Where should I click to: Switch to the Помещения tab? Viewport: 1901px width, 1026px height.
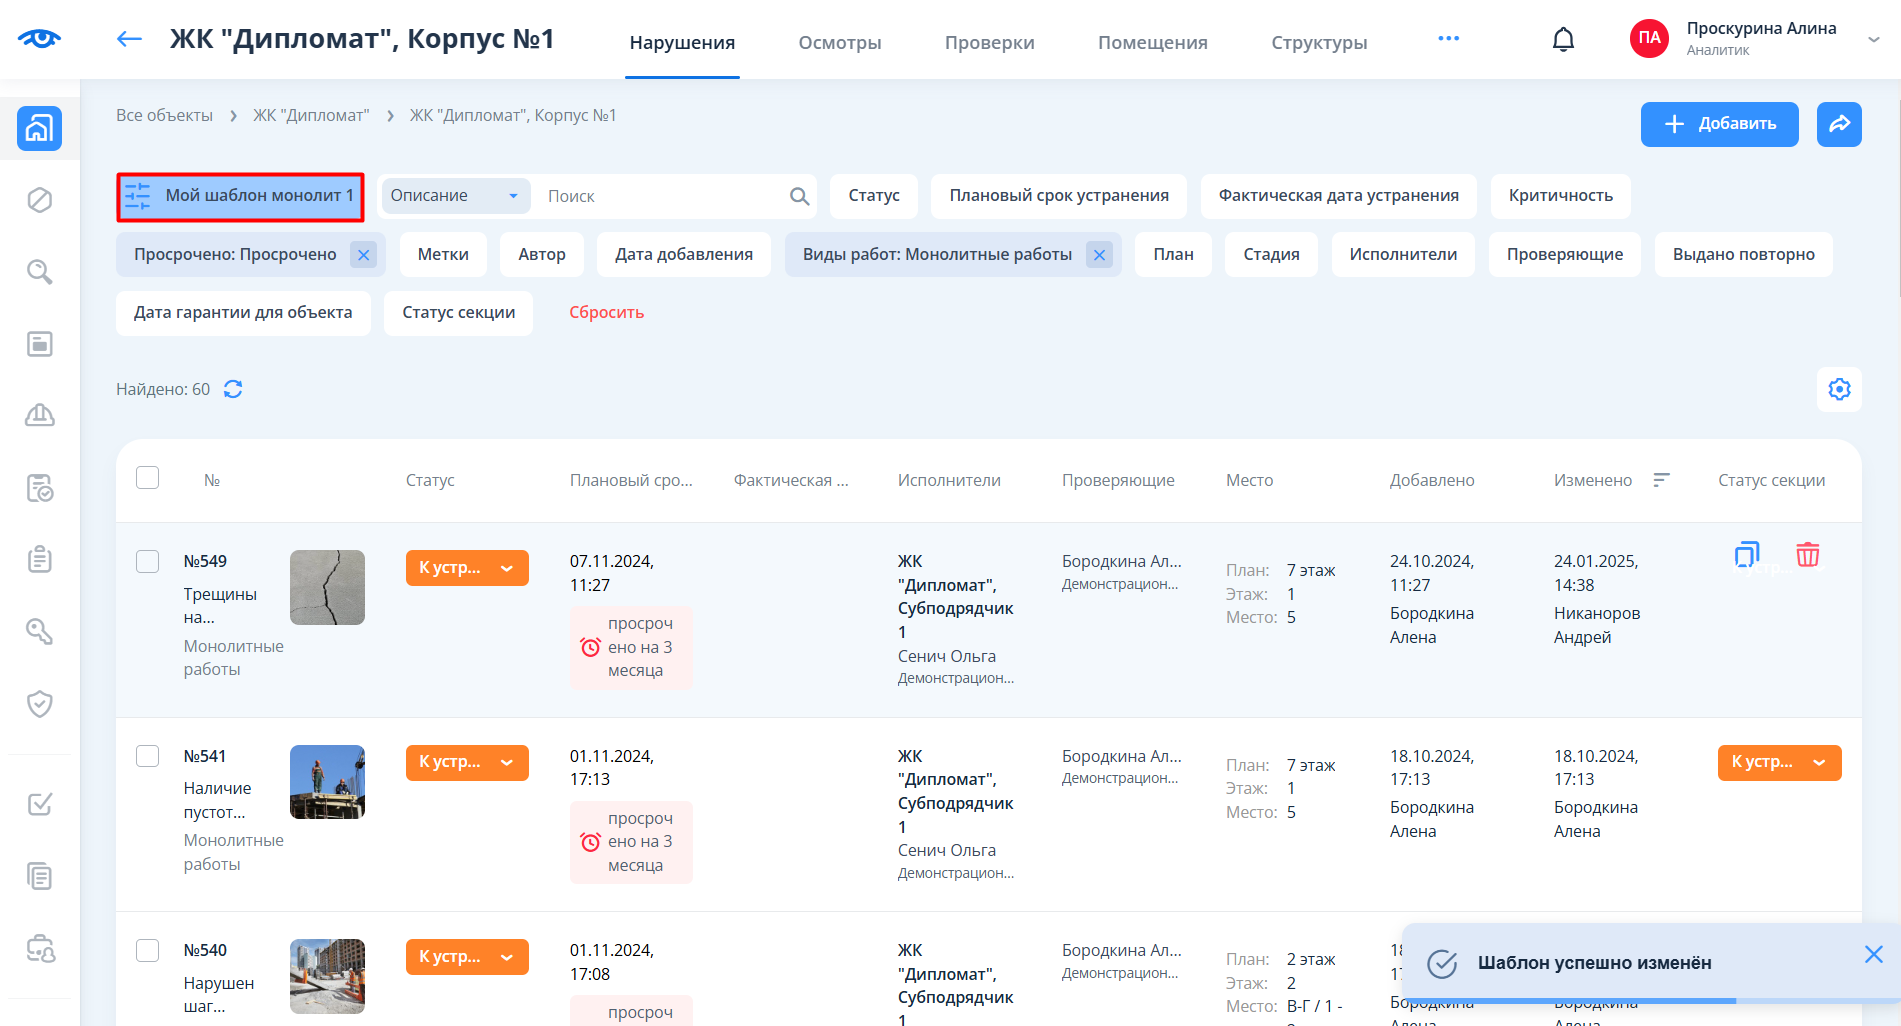pos(1152,42)
